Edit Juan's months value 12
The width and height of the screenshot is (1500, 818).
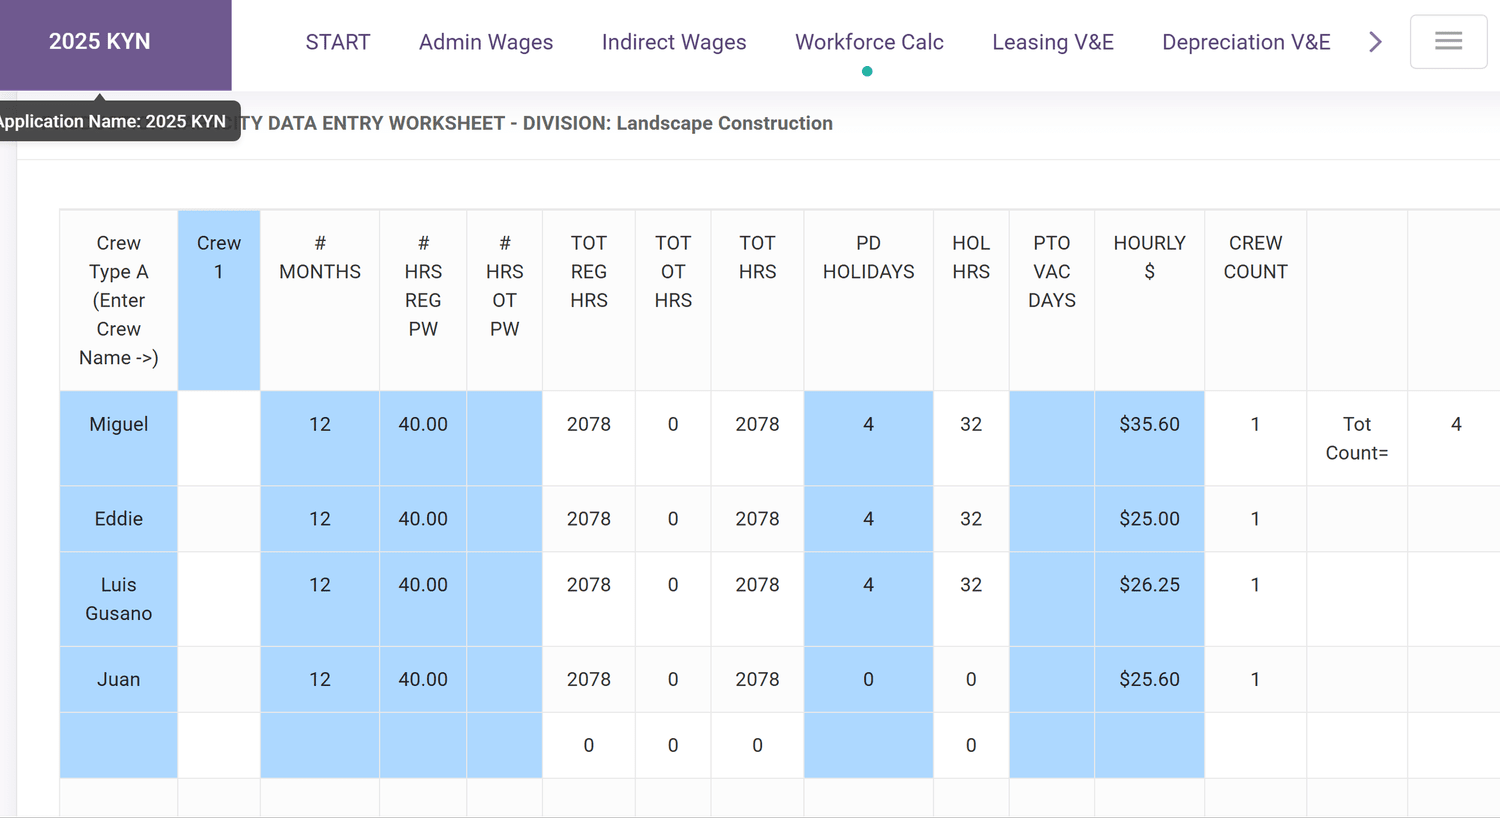click(320, 679)
